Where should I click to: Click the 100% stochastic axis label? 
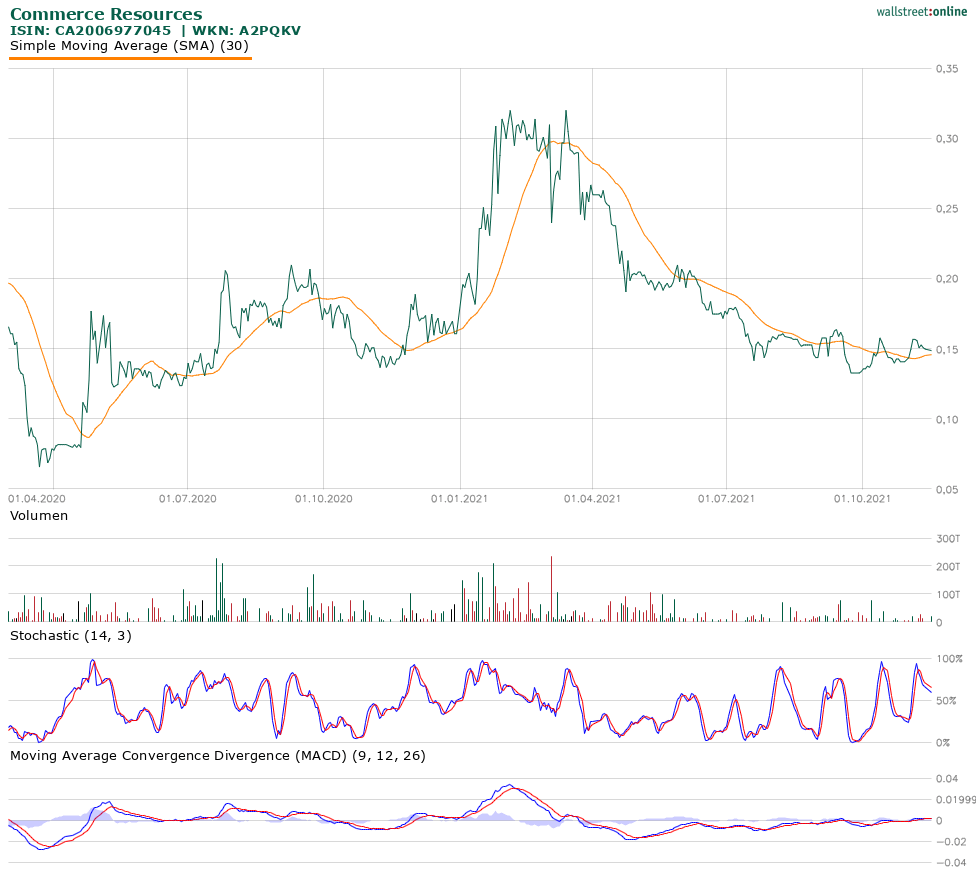949,659
